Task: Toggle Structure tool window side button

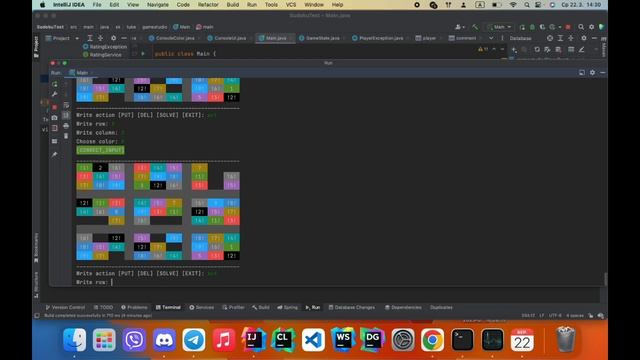Action: (36, 284)
